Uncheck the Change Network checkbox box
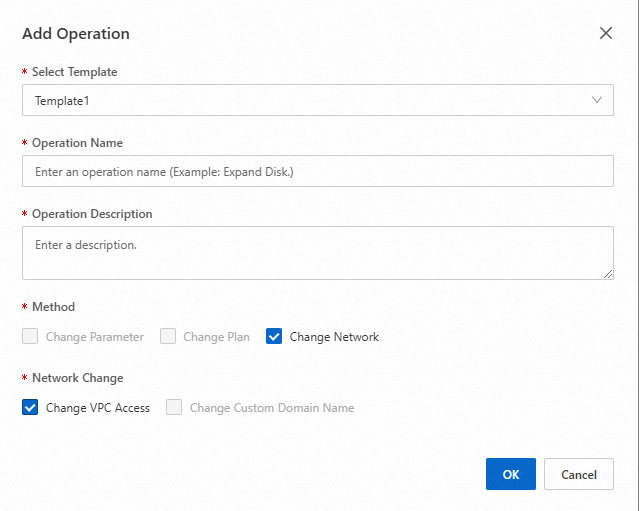 click(x=274, y=337)
